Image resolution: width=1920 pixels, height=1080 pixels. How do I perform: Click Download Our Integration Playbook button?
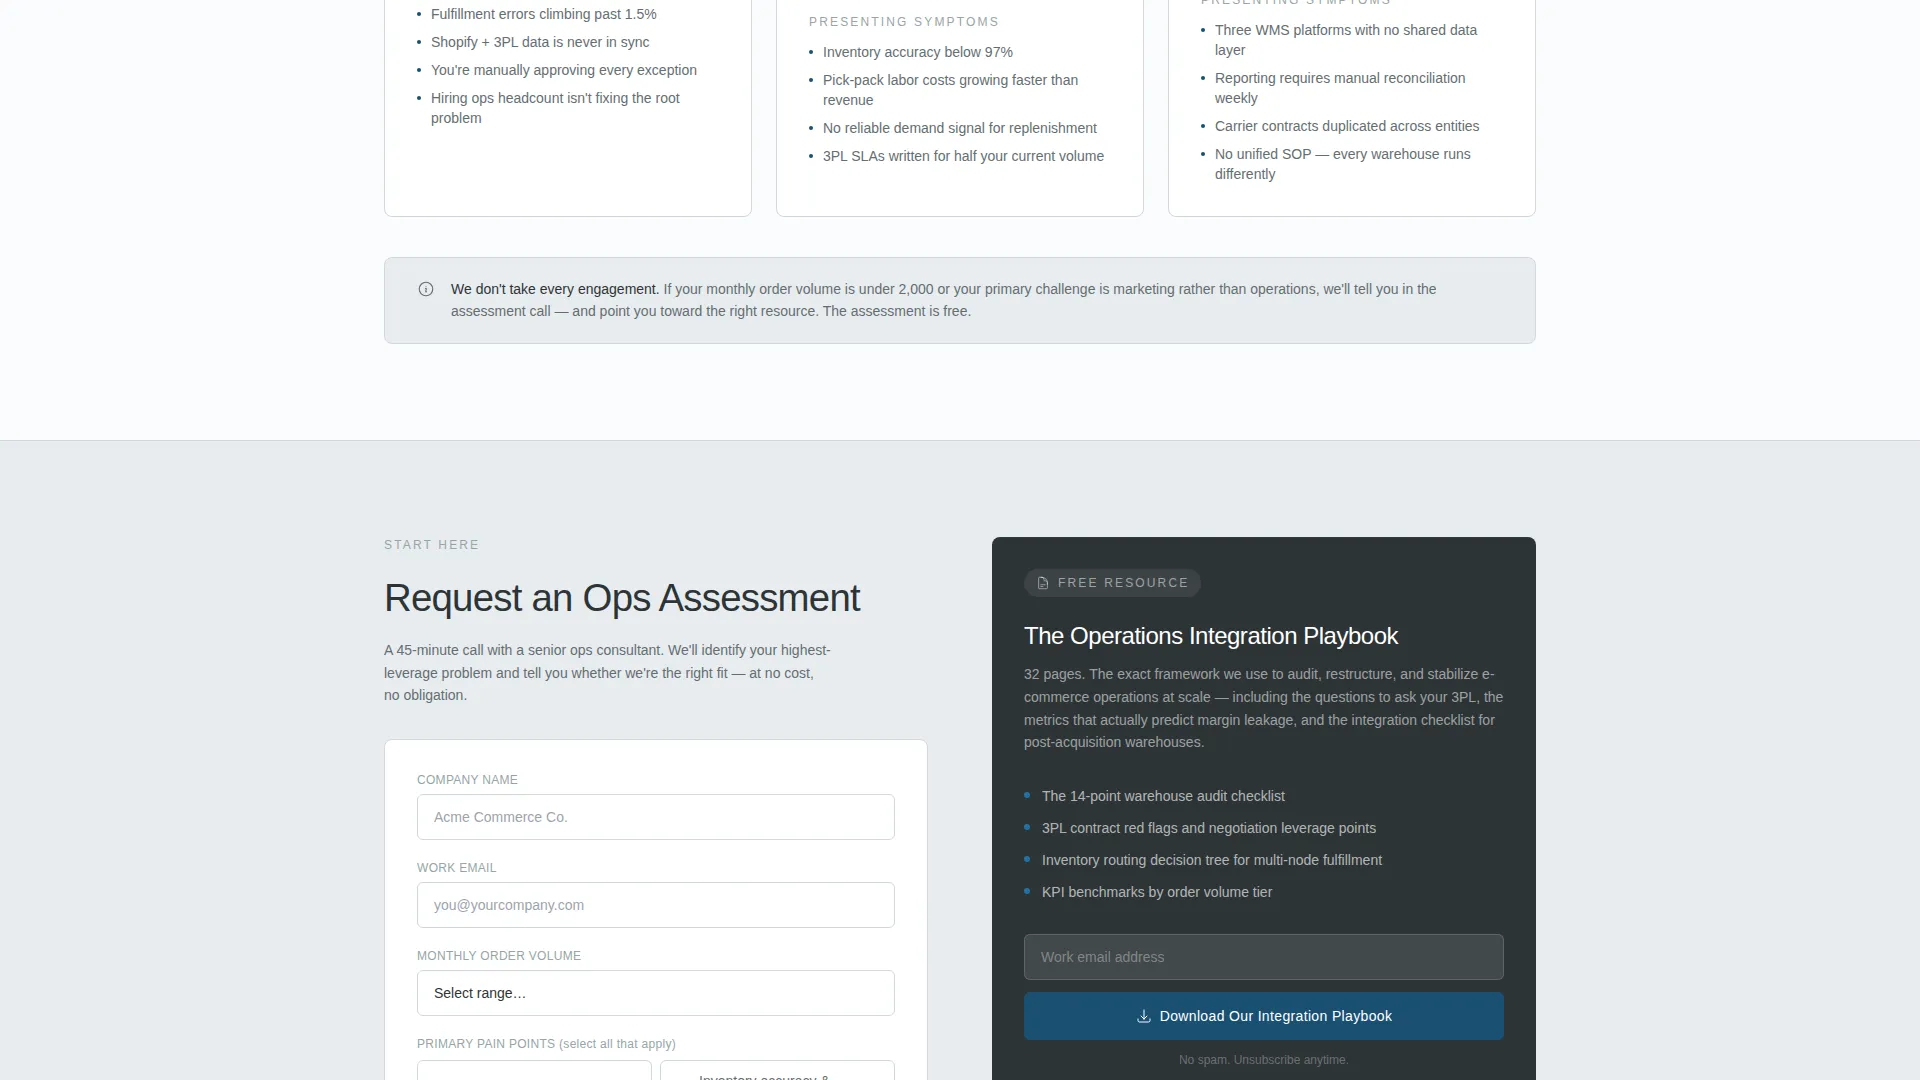(x=1264, y=1016)
